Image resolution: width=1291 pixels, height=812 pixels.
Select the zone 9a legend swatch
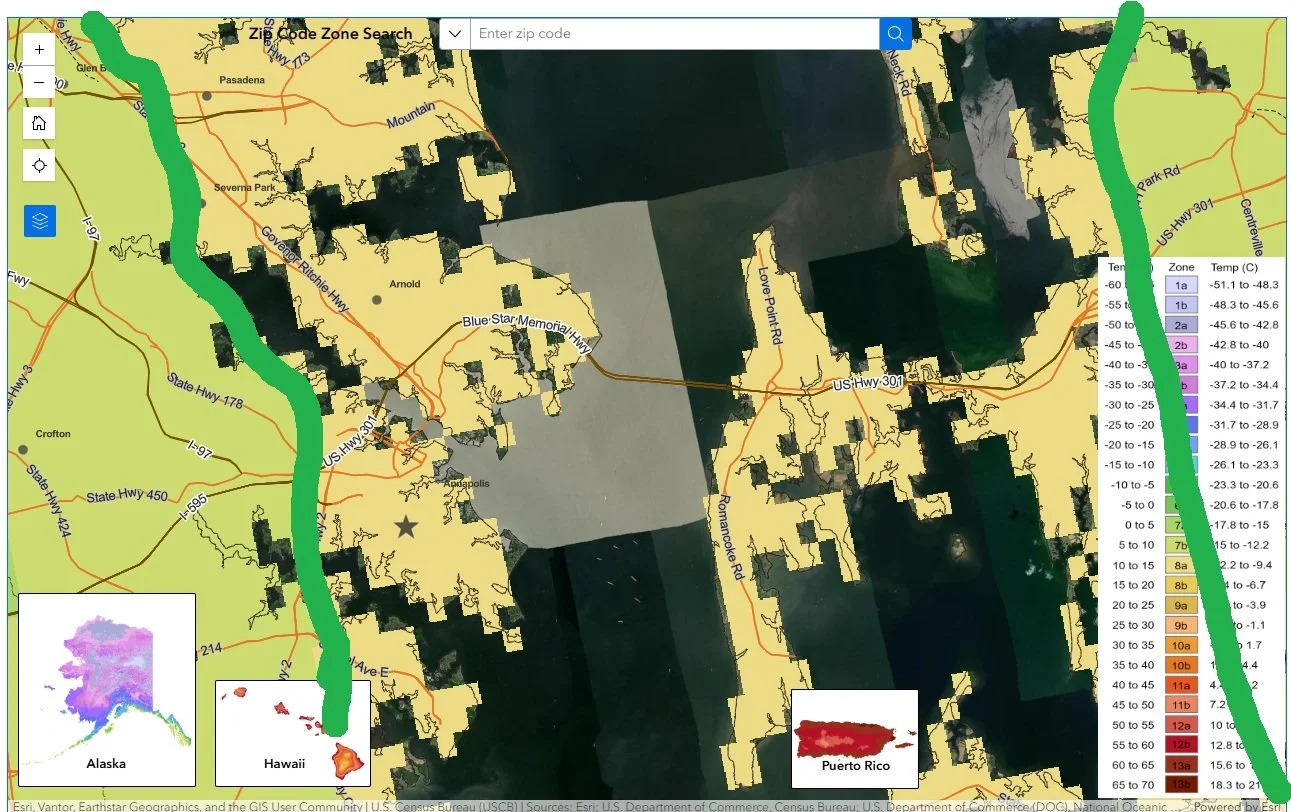(1181, 605)
